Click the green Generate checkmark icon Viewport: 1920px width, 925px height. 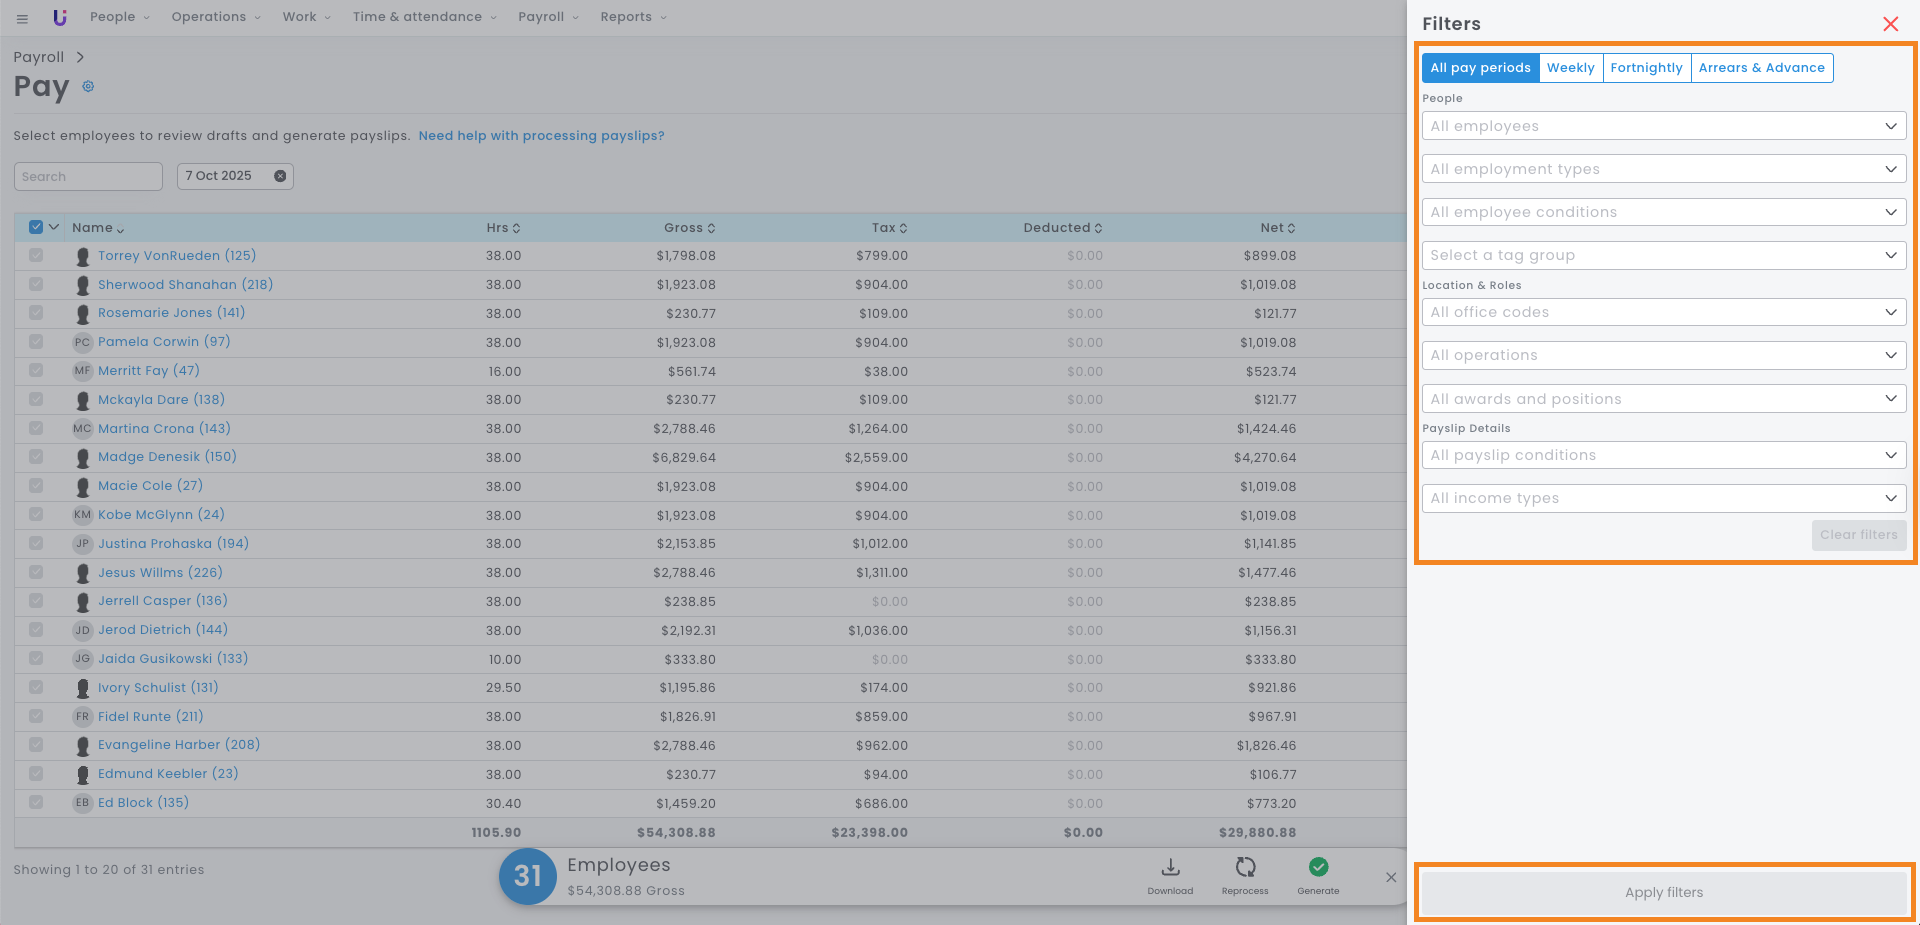tap(1318, 867)
